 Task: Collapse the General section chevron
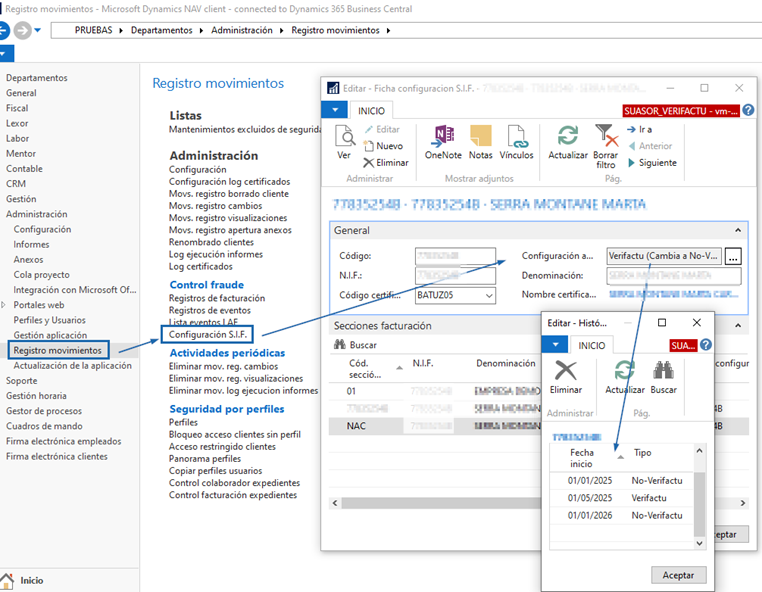739,230
